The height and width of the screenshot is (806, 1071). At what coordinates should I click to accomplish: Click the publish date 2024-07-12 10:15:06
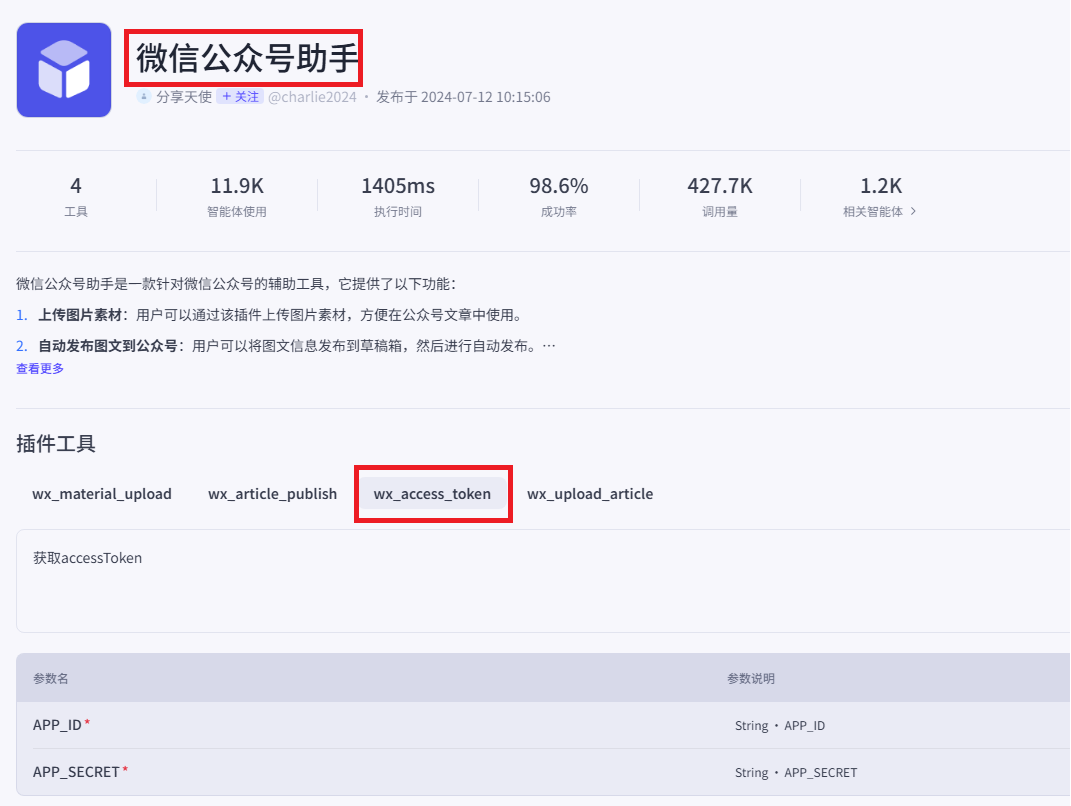(486, 97)
